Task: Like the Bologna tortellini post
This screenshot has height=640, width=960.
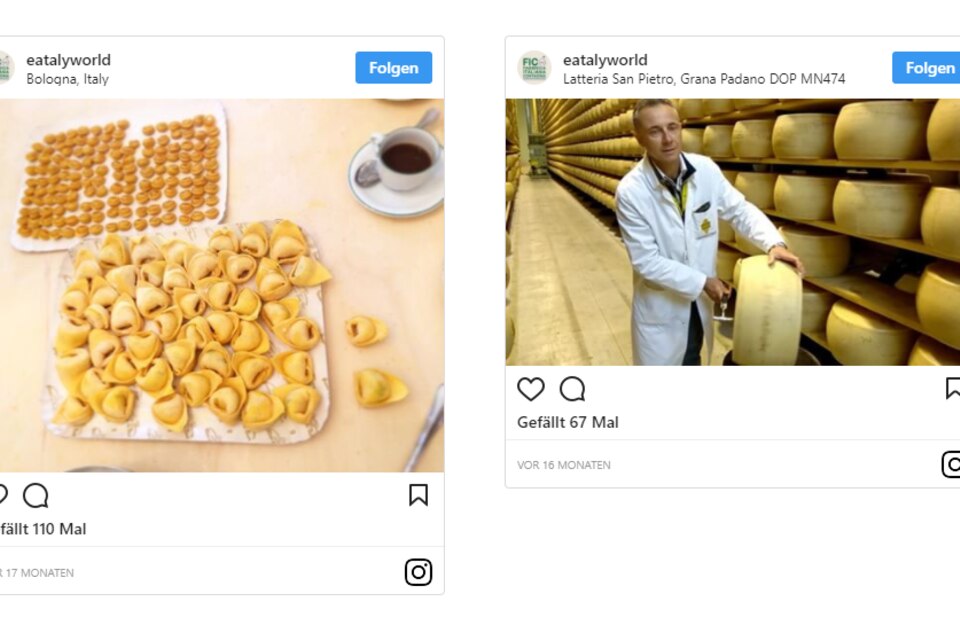Action: tap(3, 495)
